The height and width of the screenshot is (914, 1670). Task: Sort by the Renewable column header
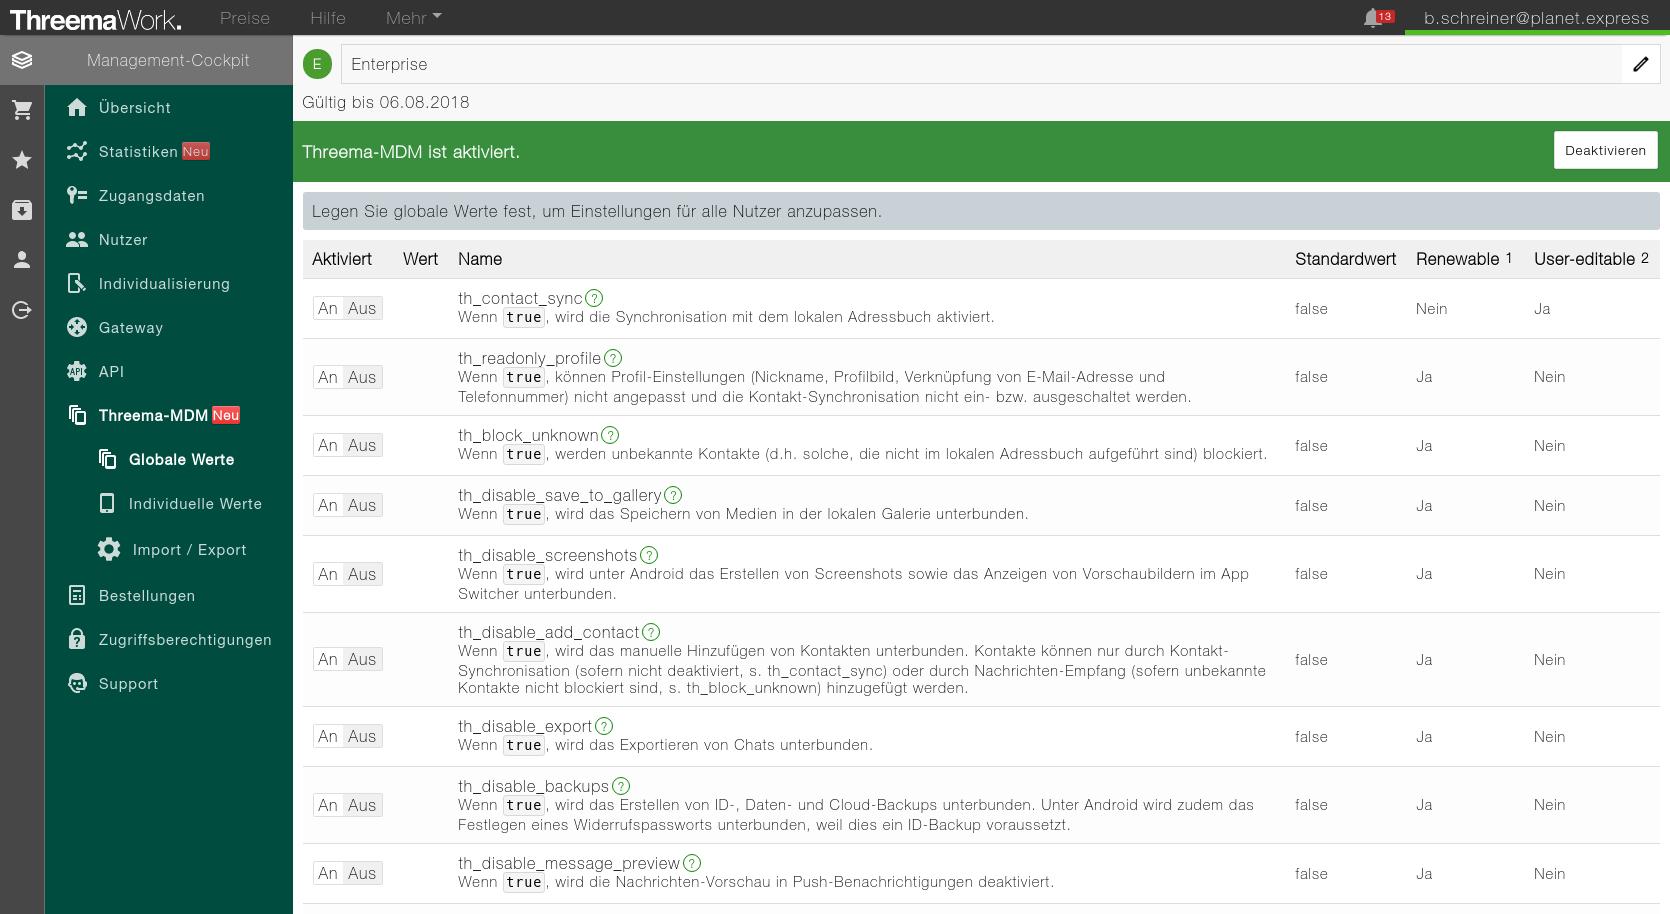1463,259
